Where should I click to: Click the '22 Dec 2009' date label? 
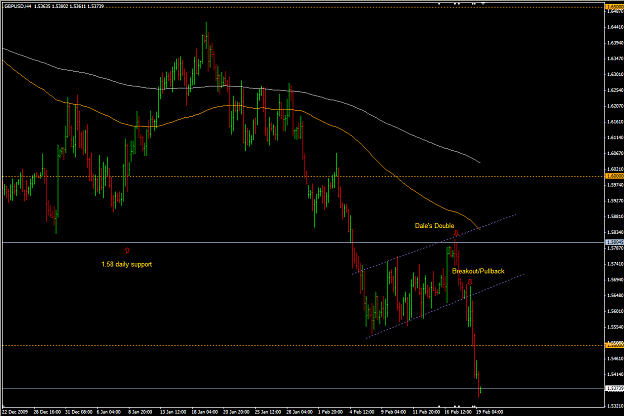(x=16, y=411)
